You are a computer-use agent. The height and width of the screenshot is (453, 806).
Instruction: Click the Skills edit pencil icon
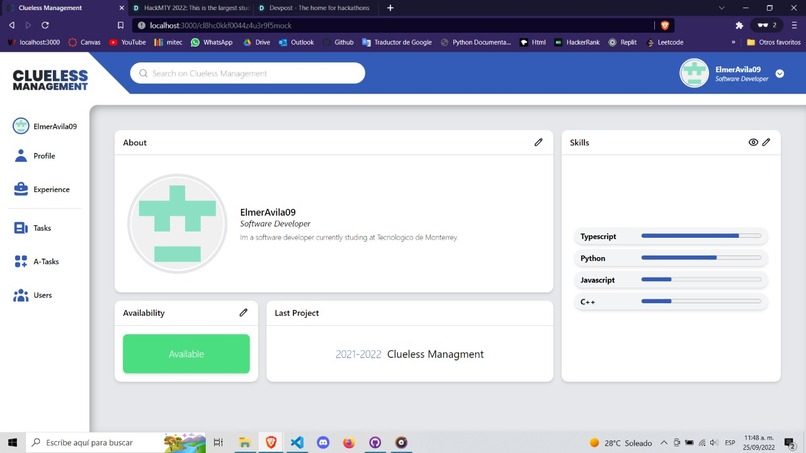coord(766,142)
